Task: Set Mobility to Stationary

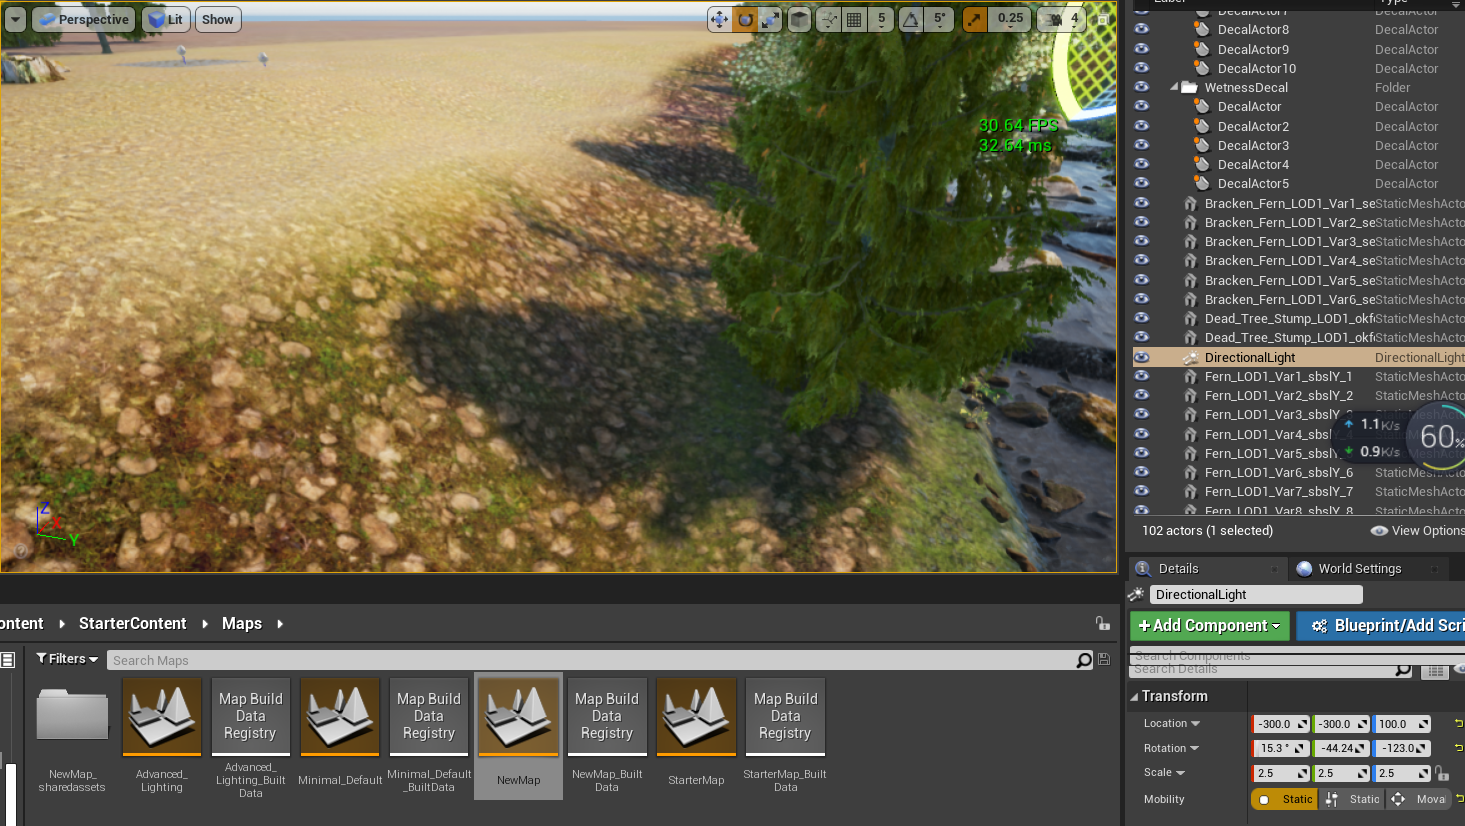Action: 1352,799
